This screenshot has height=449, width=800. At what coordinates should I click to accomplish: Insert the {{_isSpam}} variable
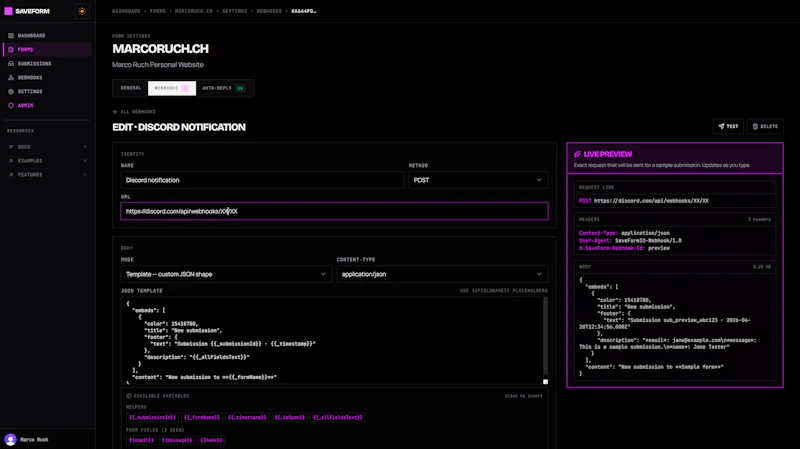289,417
